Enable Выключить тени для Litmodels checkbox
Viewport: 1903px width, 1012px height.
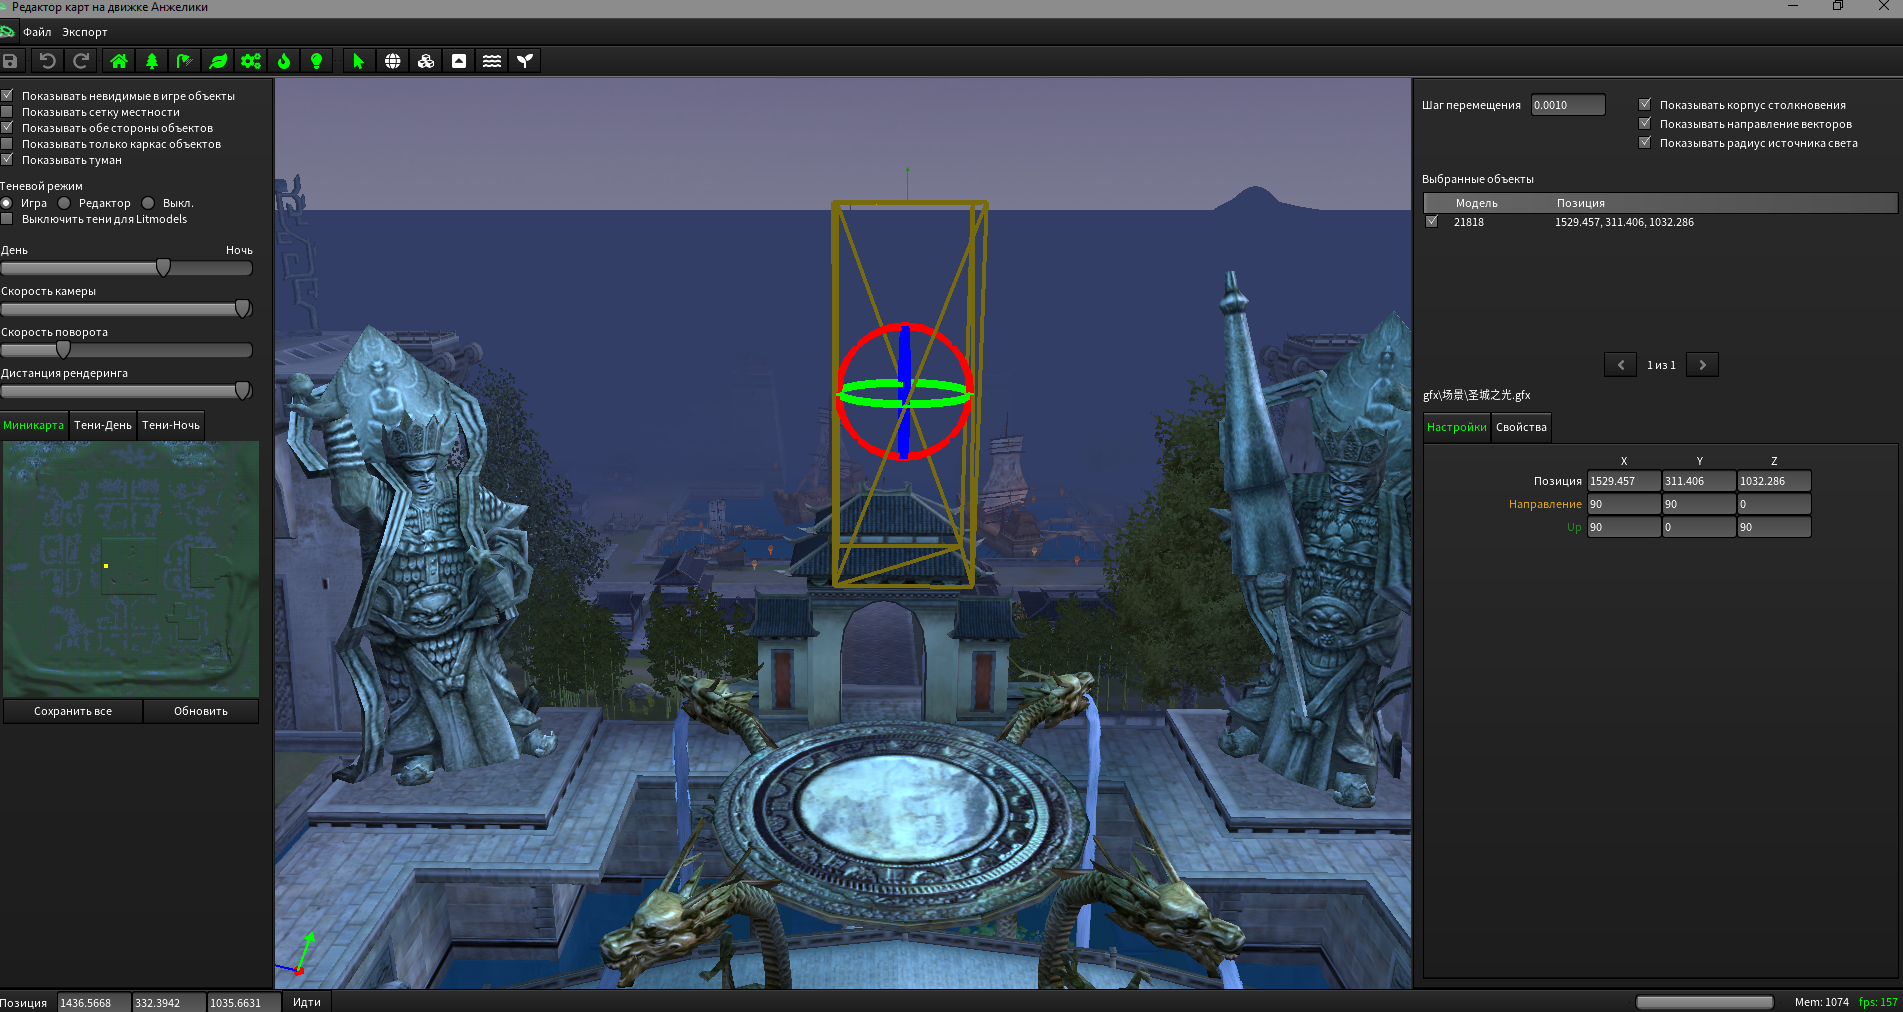click(7, 219)
